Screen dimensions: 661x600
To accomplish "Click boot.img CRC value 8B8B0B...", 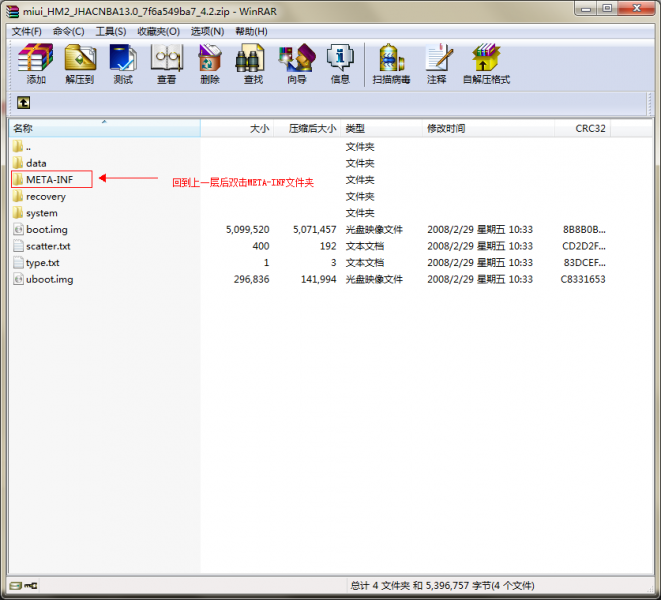I will (x=584, y=229).
